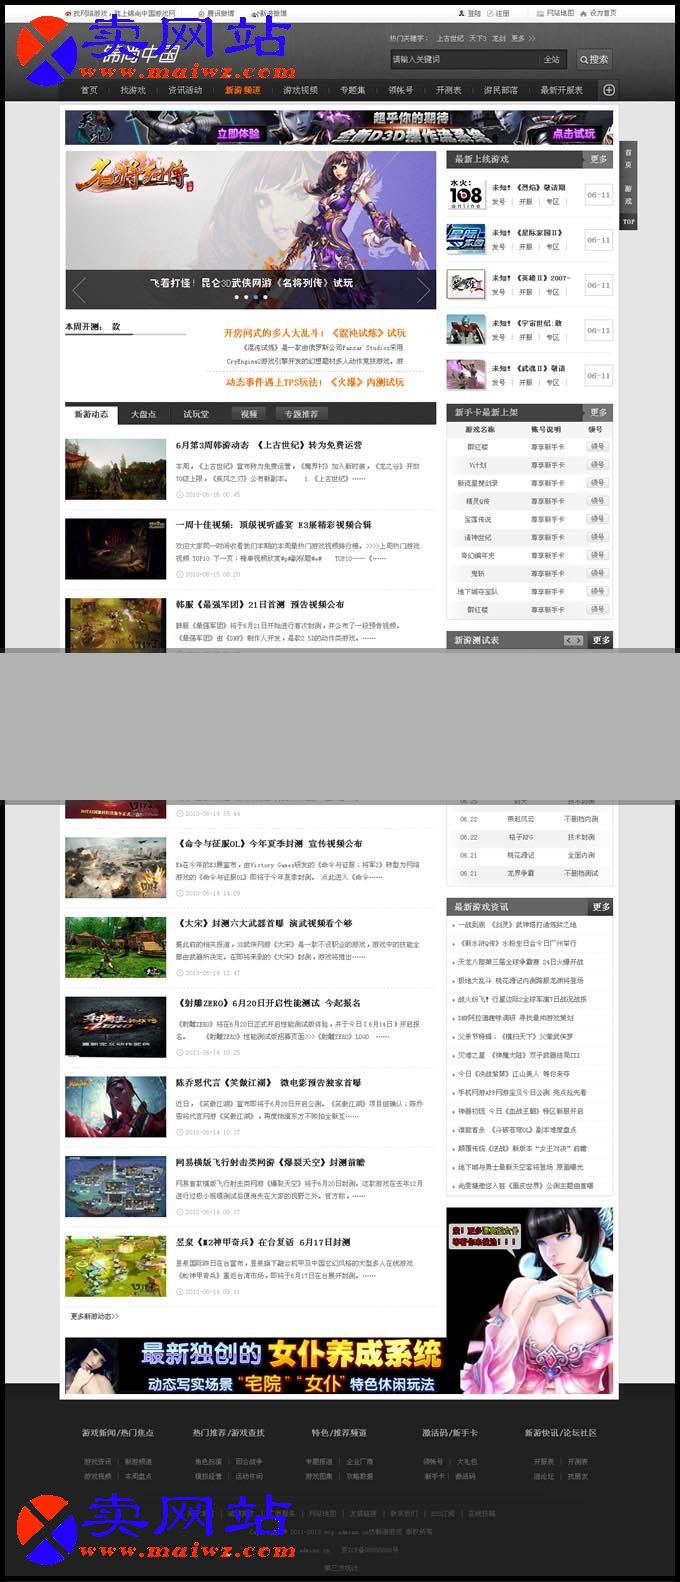Image resolution: width=680 pixels, height=1582 pixels.
Task: Click the plus icon in the navigation bar
Action: tap(608, 90)
